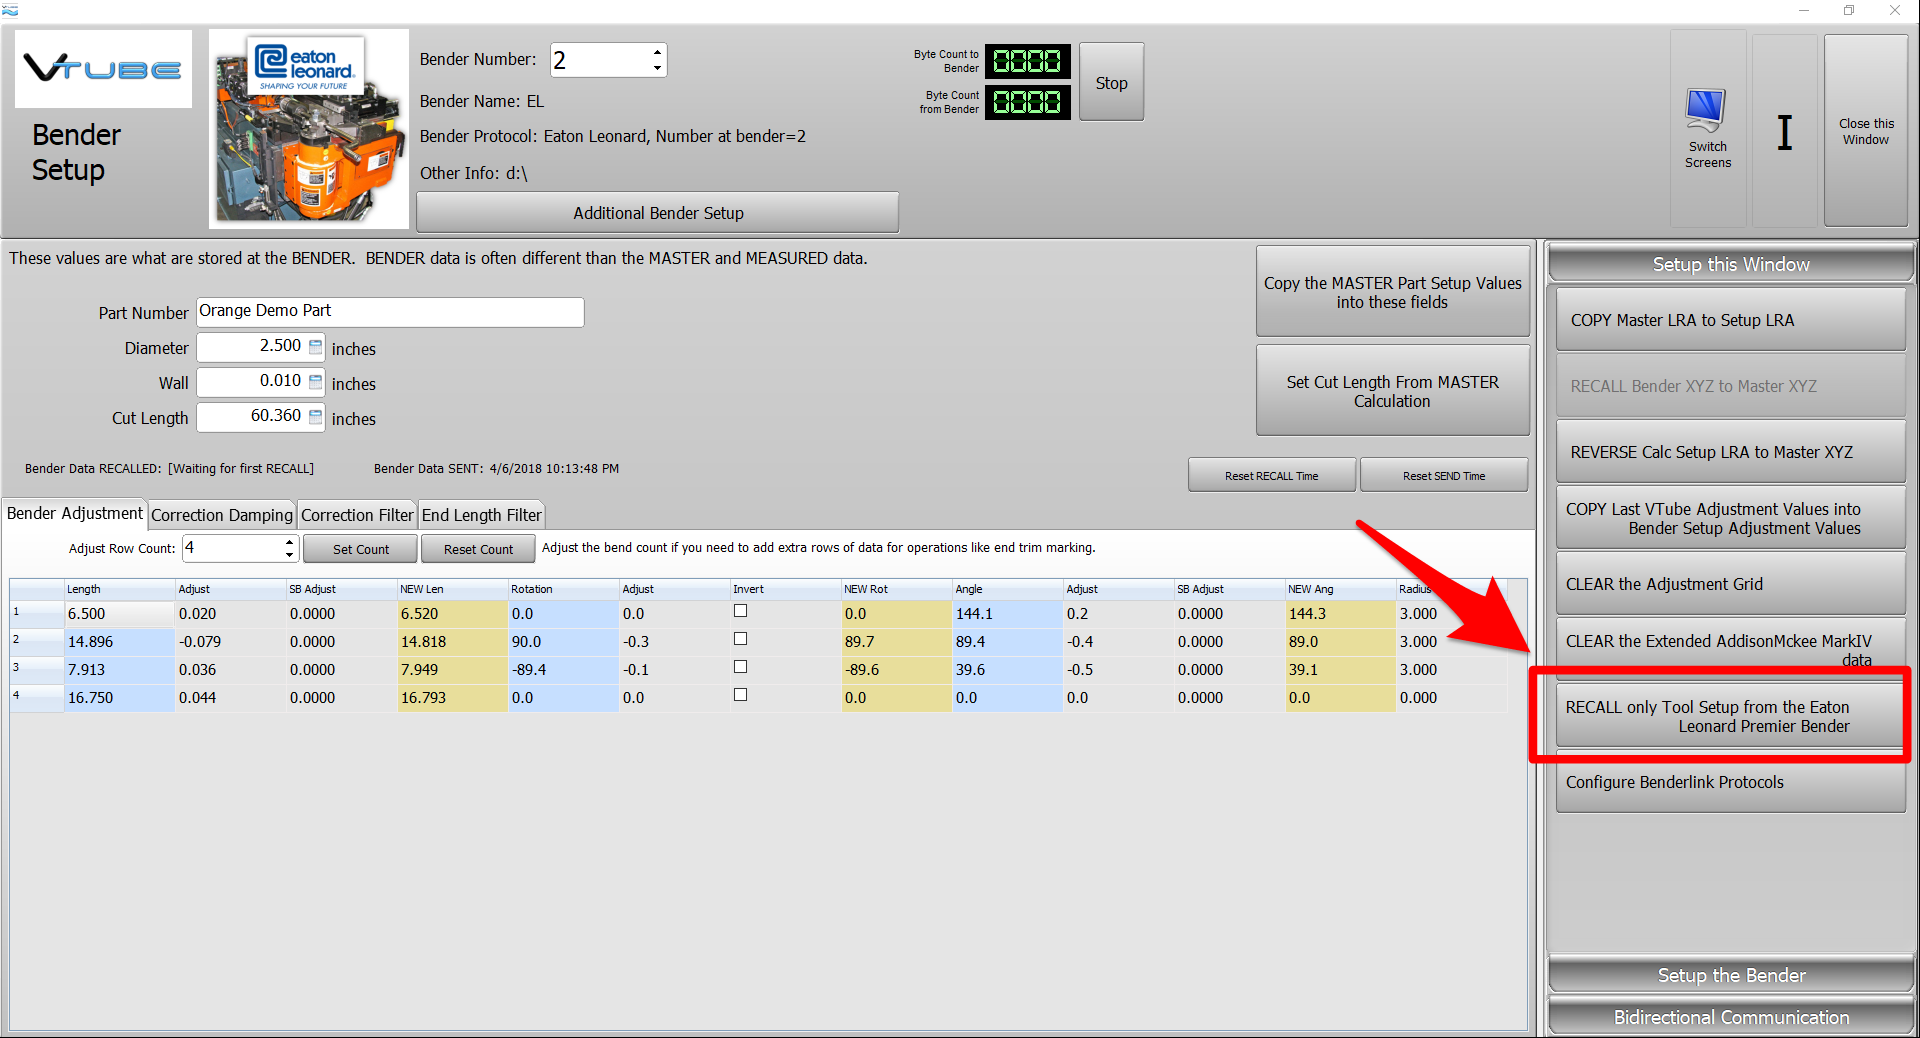Expand the Setup the Bender section

tap(1730, 975)
